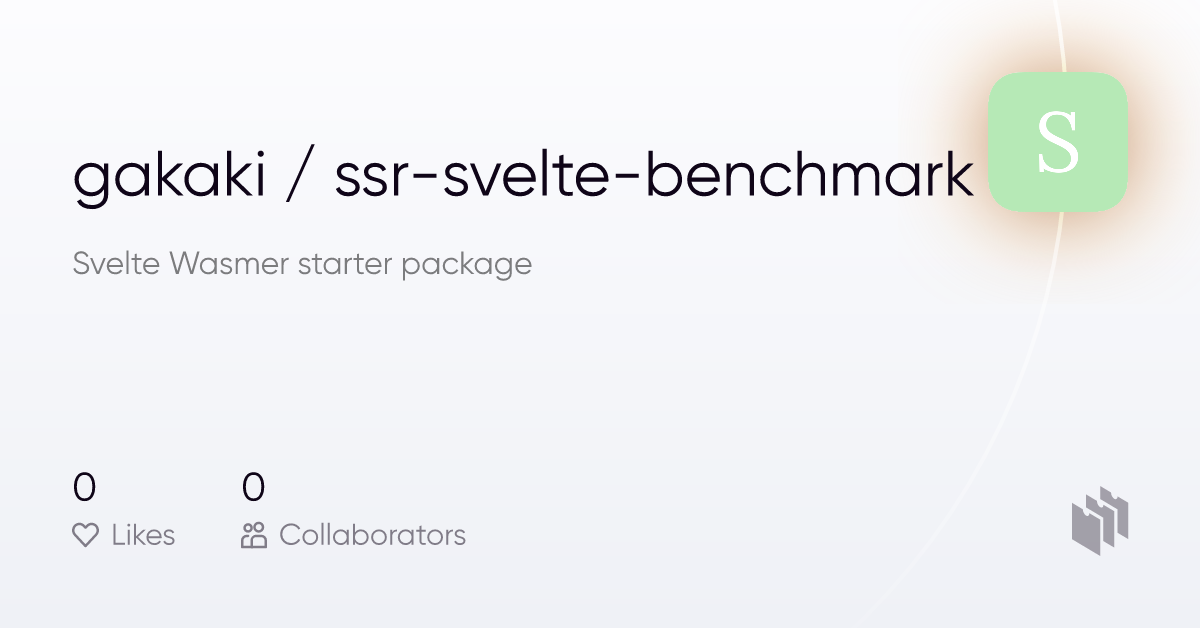
Task: Open the Wasmer logo in the corner
Action: 1100,520
